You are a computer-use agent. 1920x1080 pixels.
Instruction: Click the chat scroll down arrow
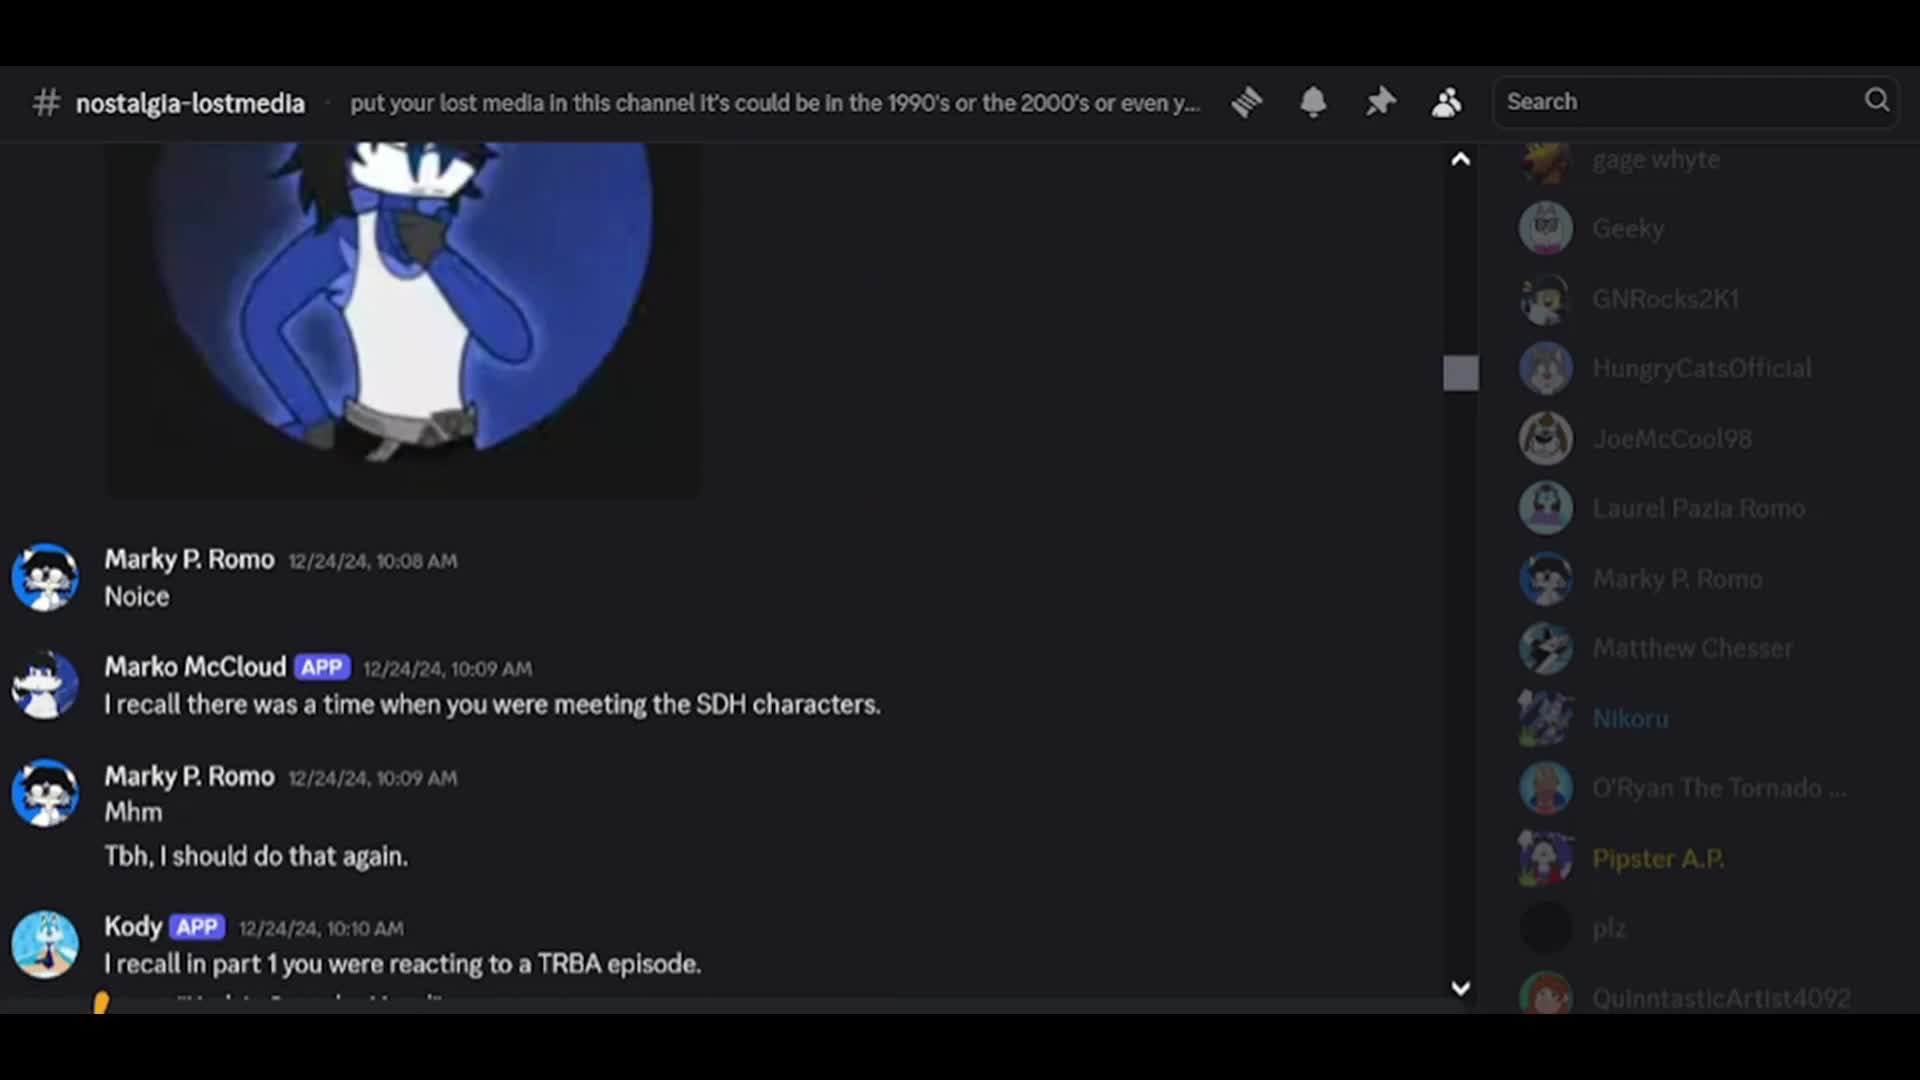pos(1461,988)
